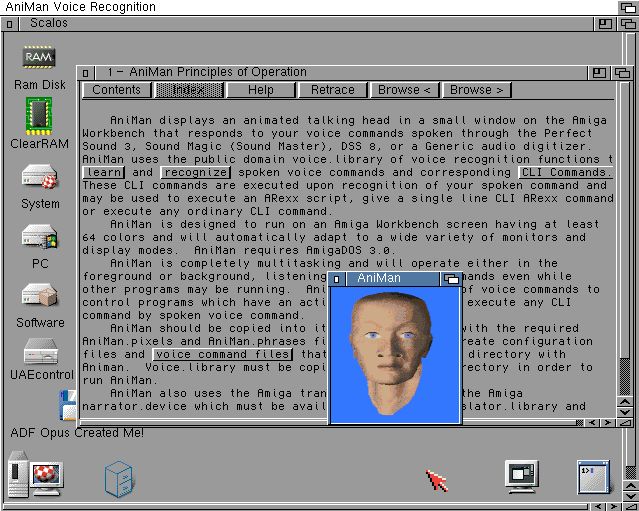Image resolution: width=639 pixels, height=511 pixels.
Task: Open the Ram Disk icon
Action: pyautogui.click(x=39, y=57)
